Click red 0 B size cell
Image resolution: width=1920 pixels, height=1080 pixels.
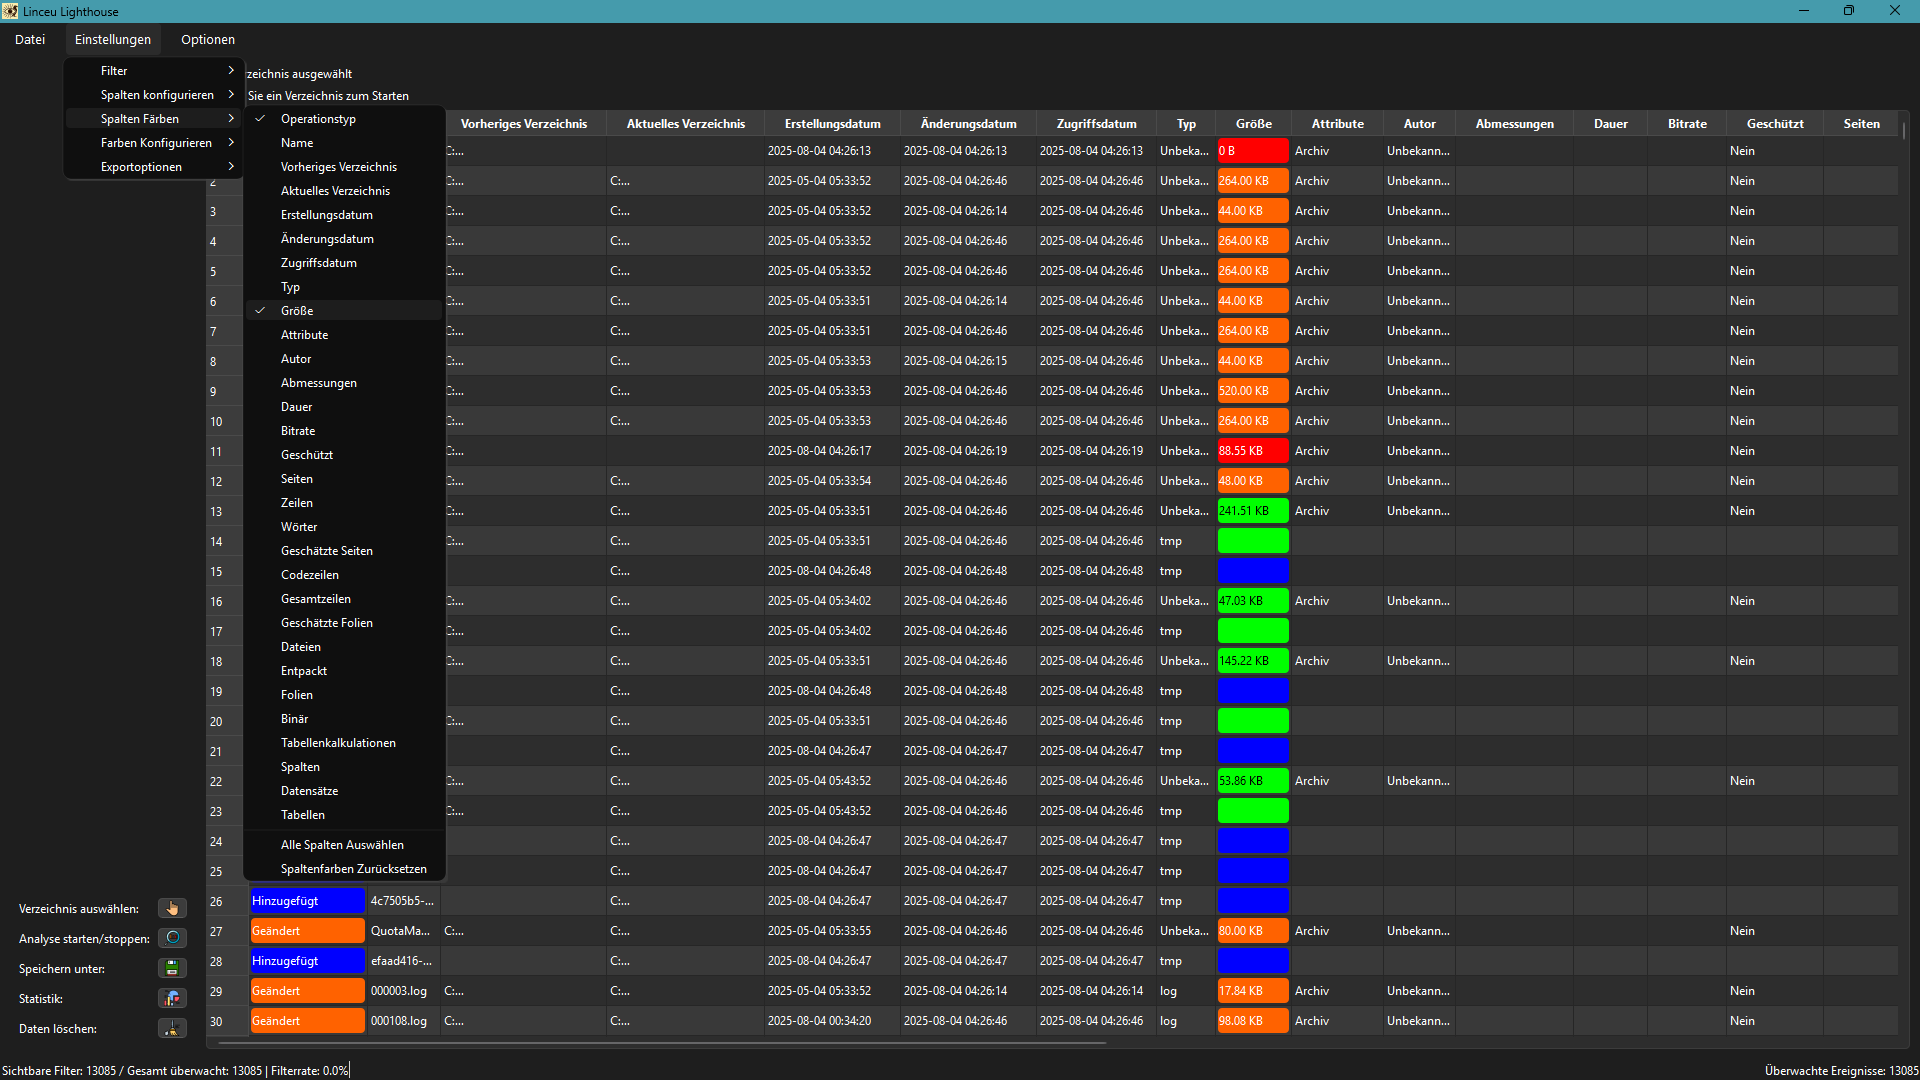tap(1252, 151)
